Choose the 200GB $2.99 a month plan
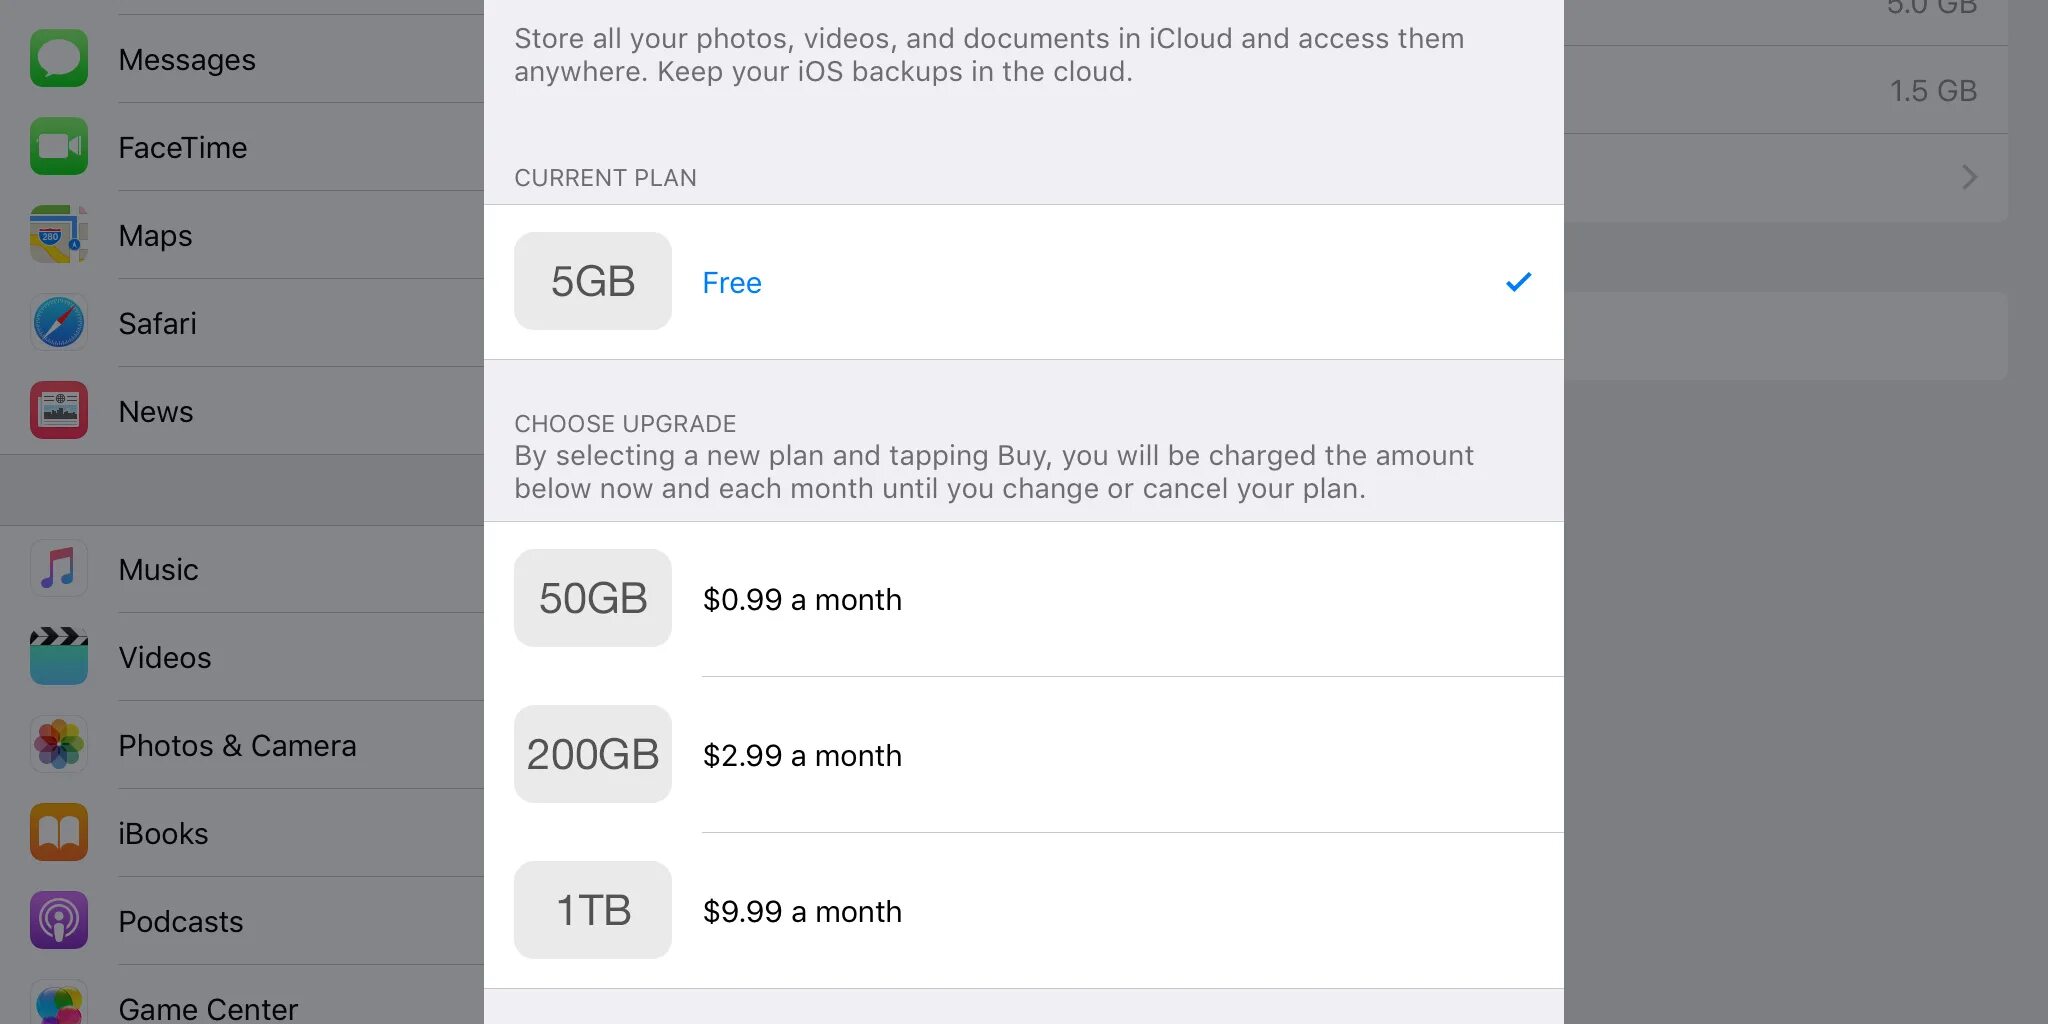 click(802, 756)
